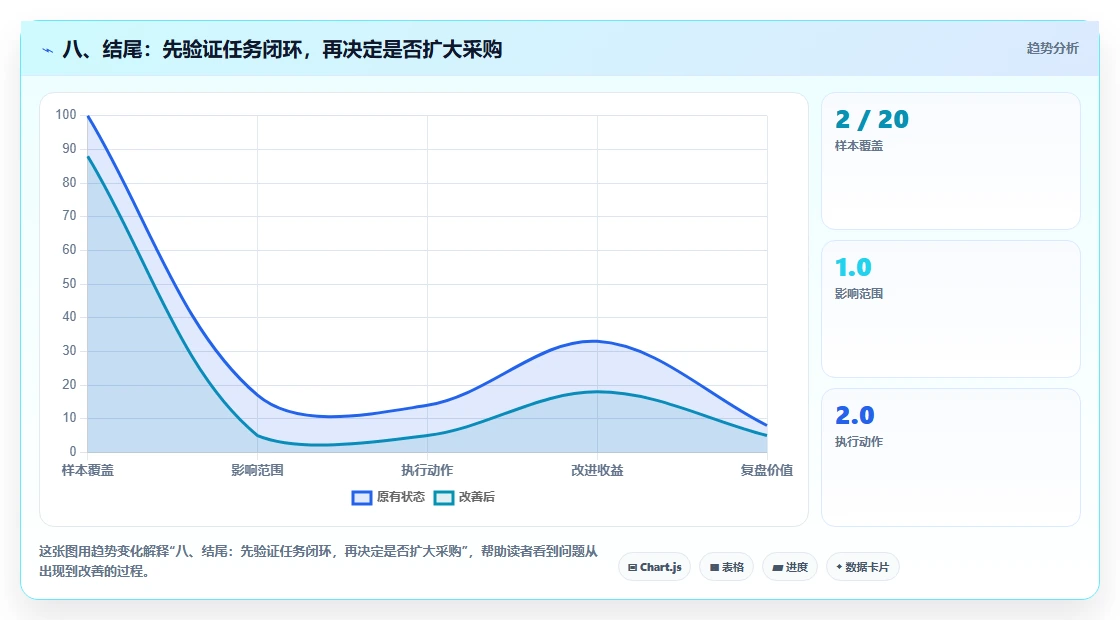Toggle the 原有状态 legend series
The width and height of the screenshot is (1120, 620).
pos(388,497)
